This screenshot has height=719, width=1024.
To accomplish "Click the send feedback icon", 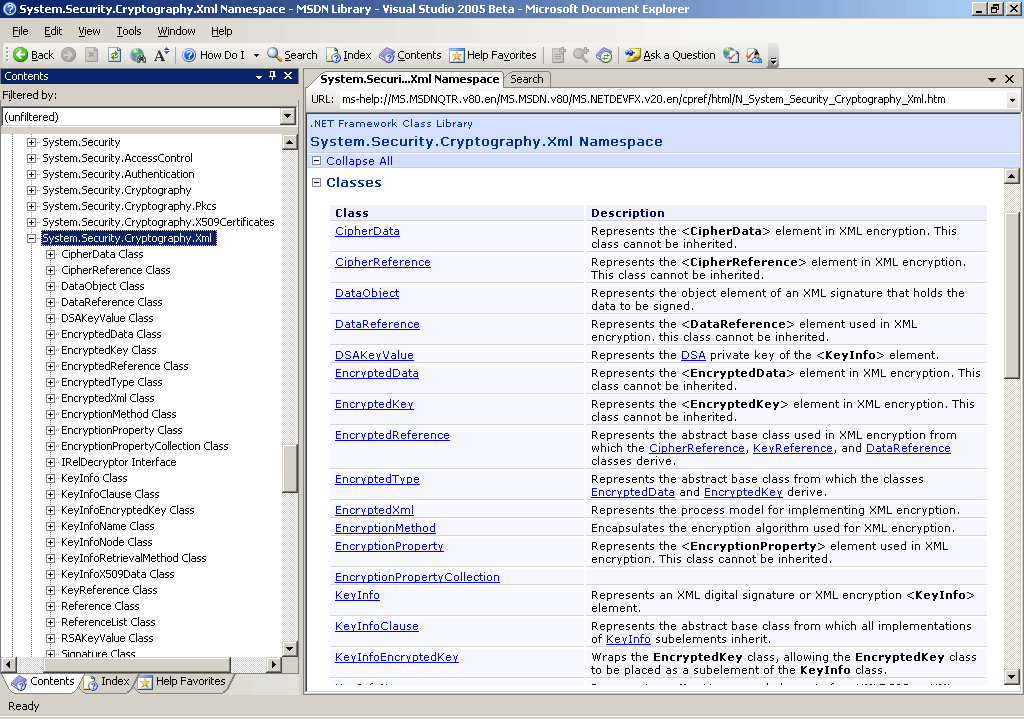I will point(754,55).
